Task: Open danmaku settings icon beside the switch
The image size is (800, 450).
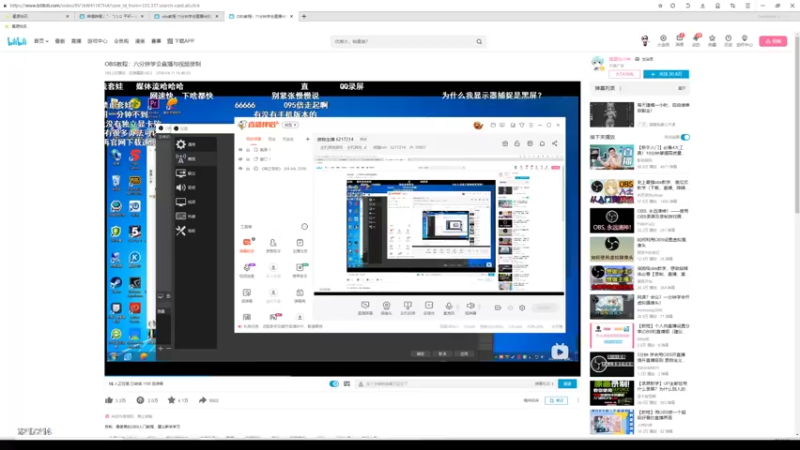Action: (347, 384)
